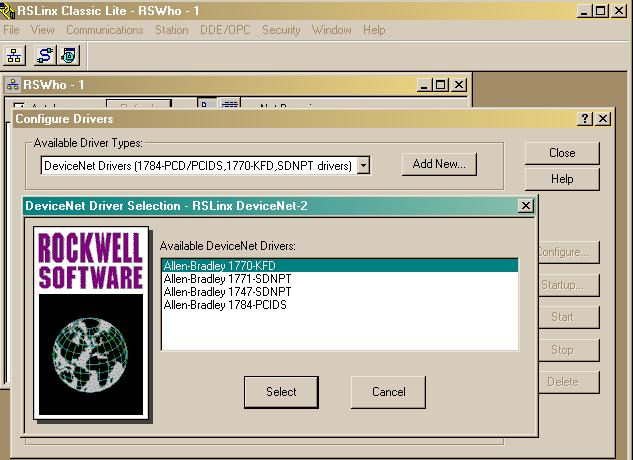
Task: Click the Configure Drivers help question mark button
Action: 585,119
